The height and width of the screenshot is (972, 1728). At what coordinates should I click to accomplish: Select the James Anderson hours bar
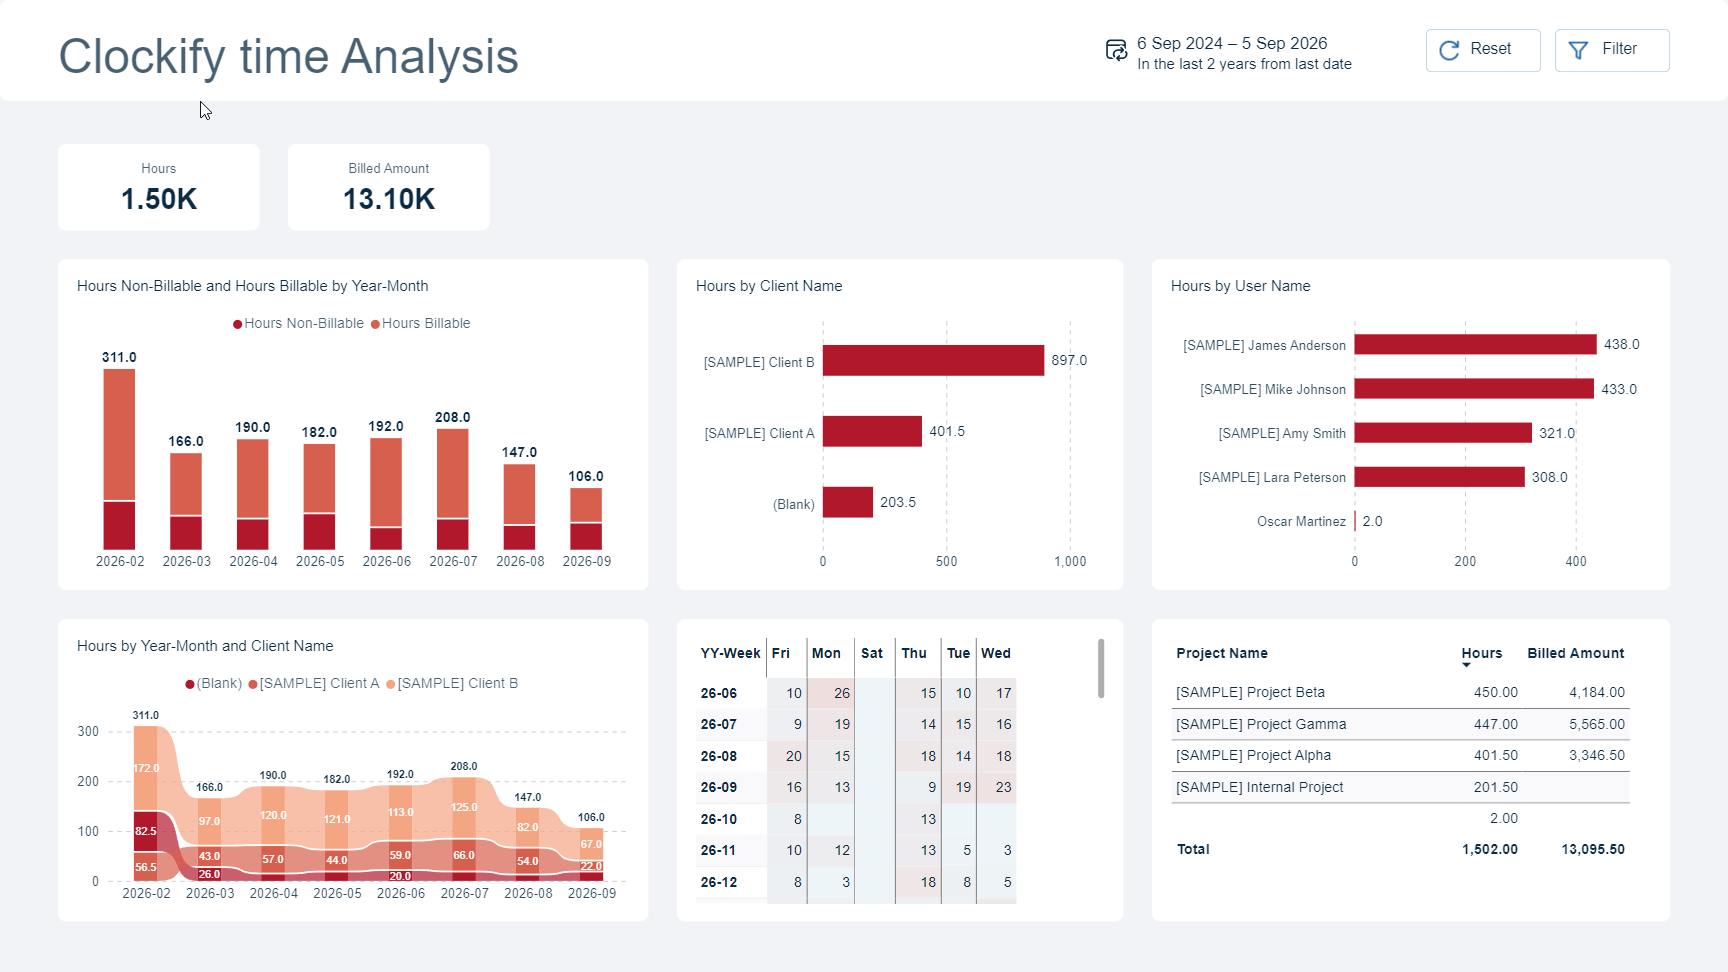coord(1475,345)
